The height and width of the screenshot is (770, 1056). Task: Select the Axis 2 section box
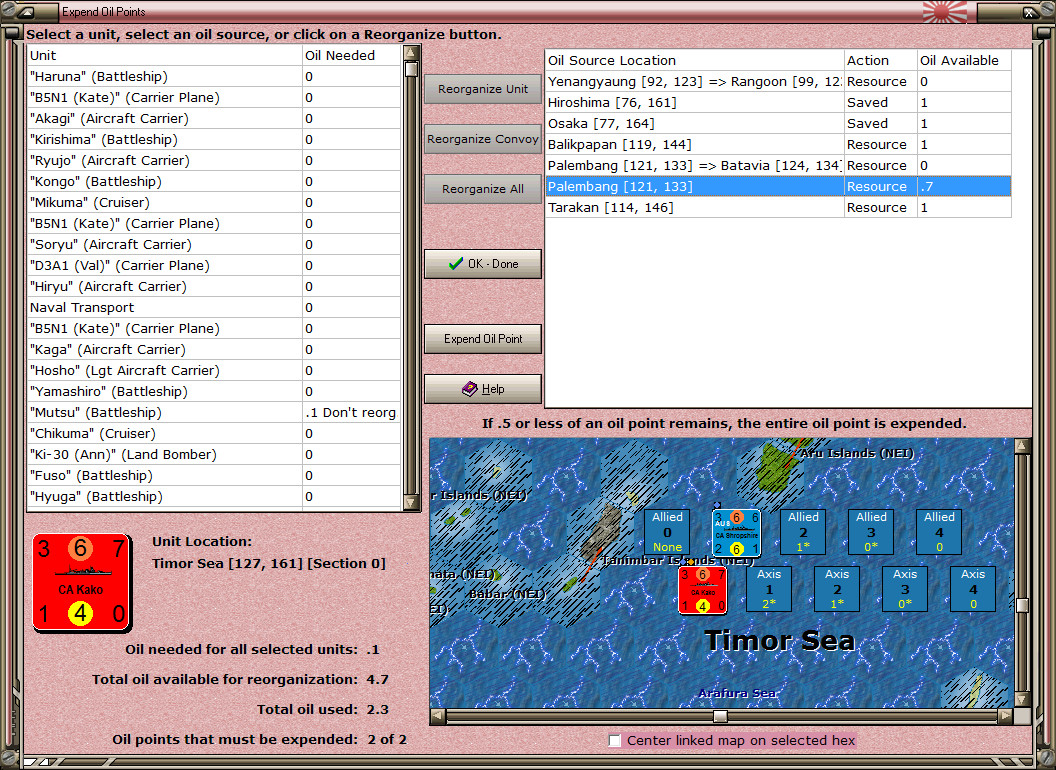coord(836,589)
